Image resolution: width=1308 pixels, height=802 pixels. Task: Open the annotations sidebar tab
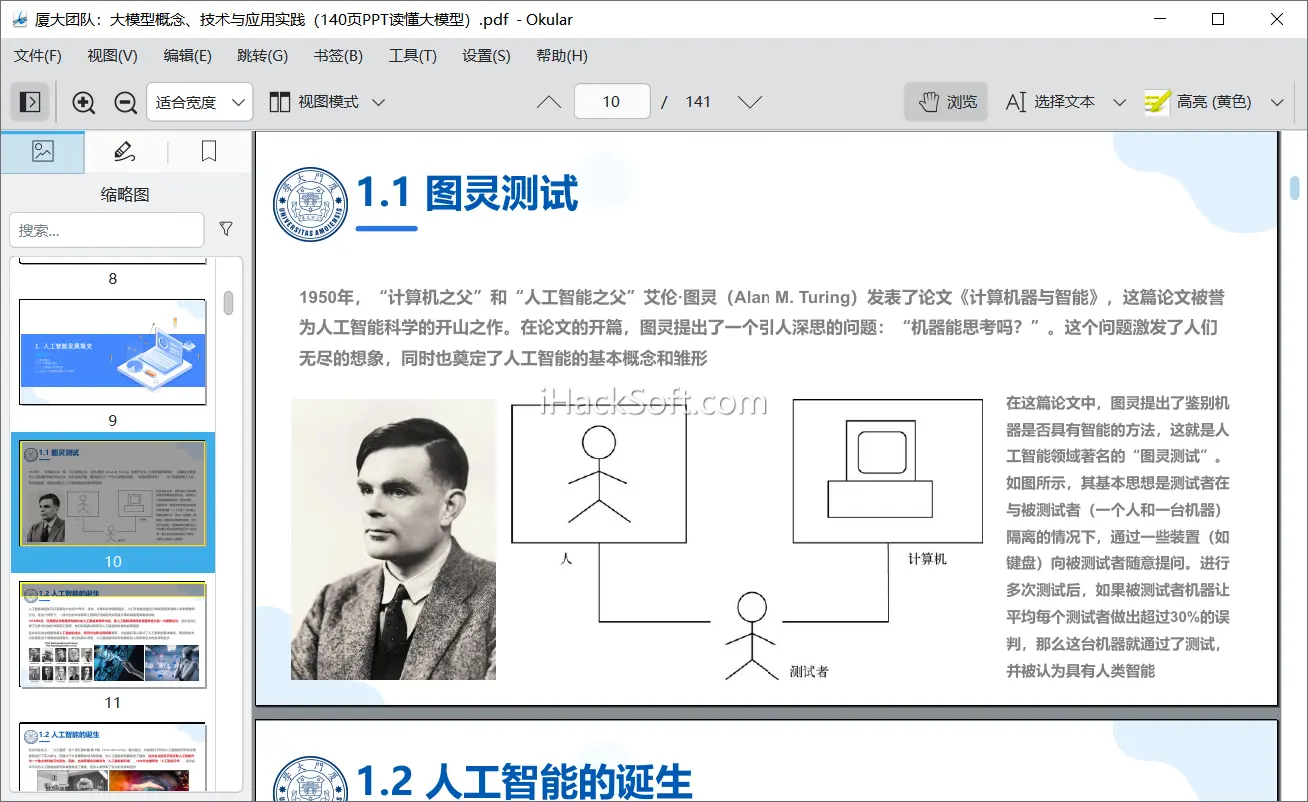[x=125, y=152]
